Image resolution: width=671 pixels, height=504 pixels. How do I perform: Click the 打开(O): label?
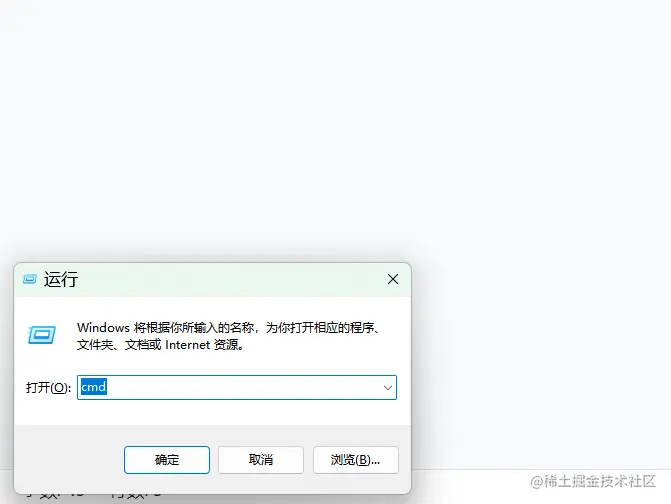(x=48, y=388)
